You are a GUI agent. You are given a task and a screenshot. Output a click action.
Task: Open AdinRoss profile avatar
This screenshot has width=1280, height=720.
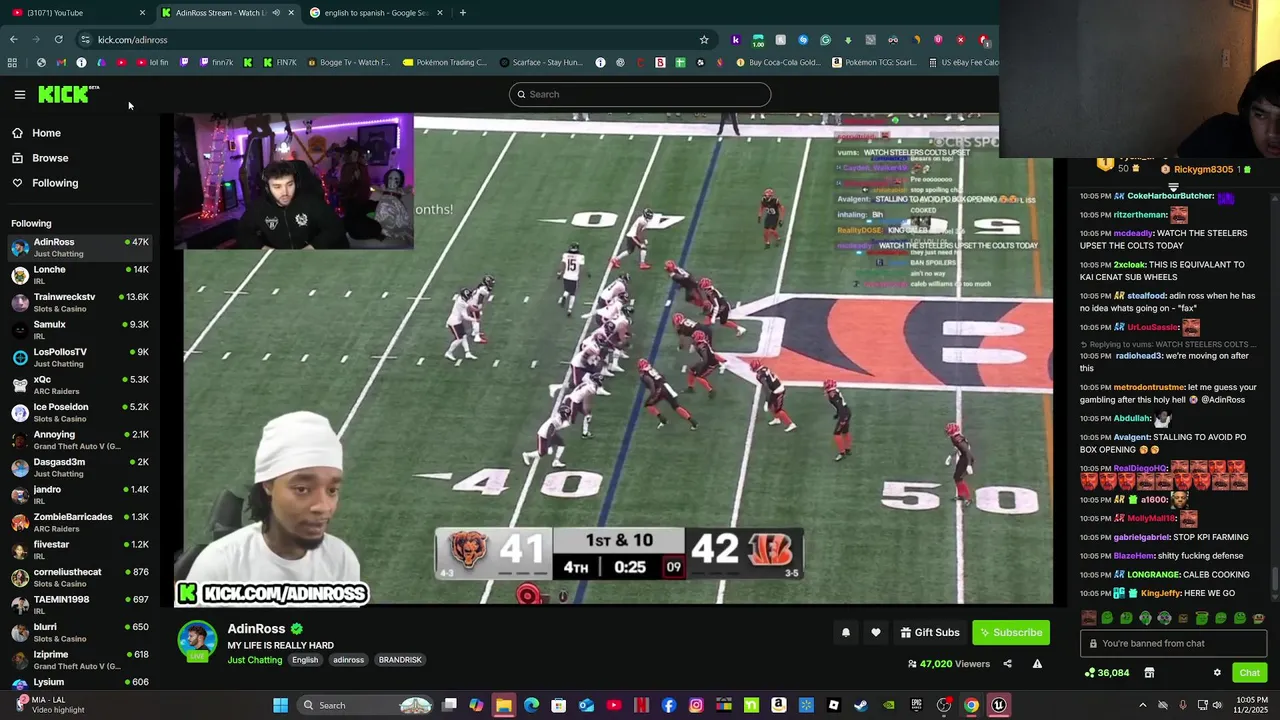197,641
